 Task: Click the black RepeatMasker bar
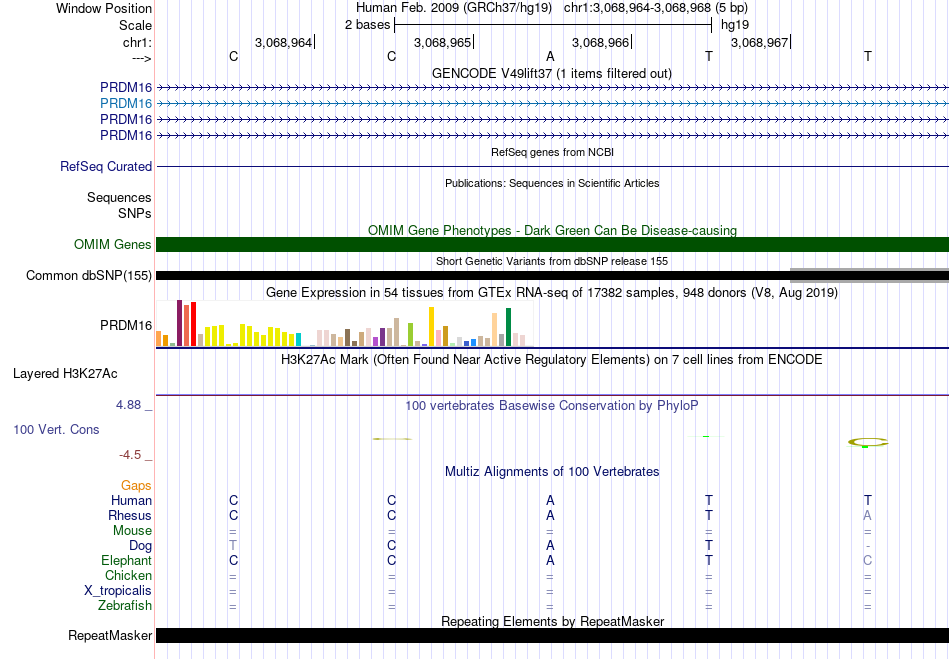pos(552,635)
